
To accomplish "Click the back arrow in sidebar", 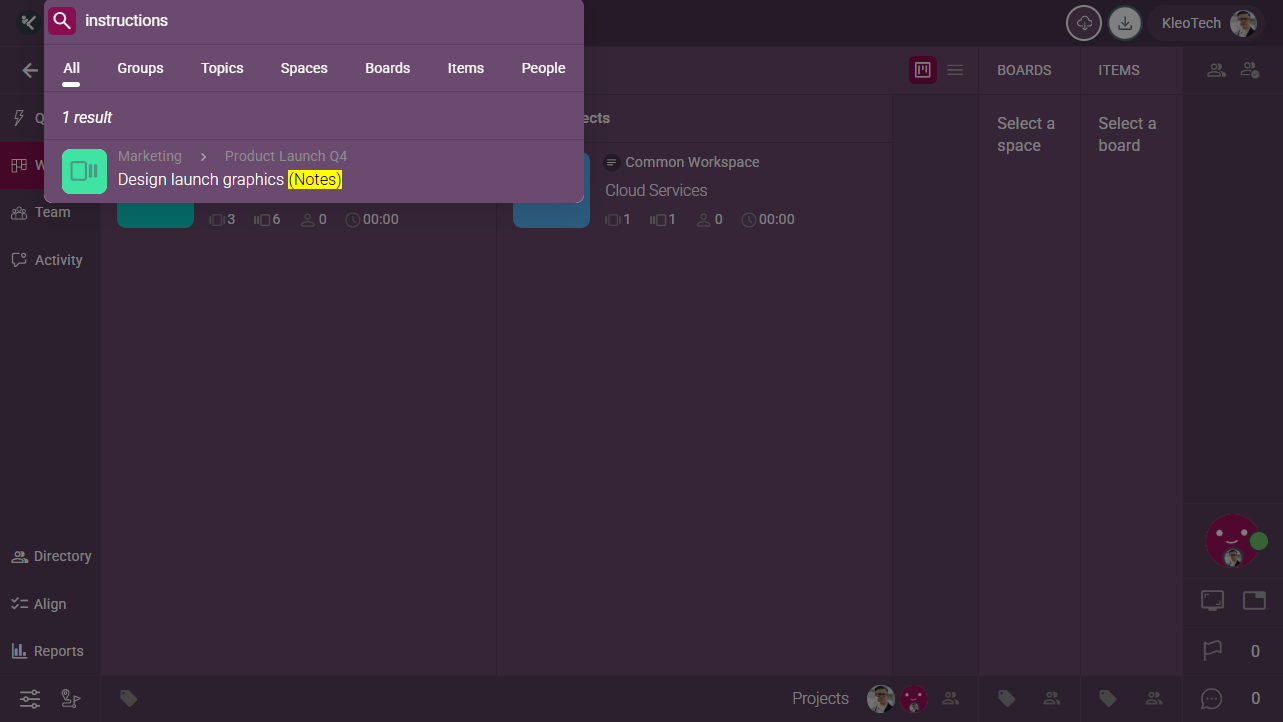I will 30,70.
